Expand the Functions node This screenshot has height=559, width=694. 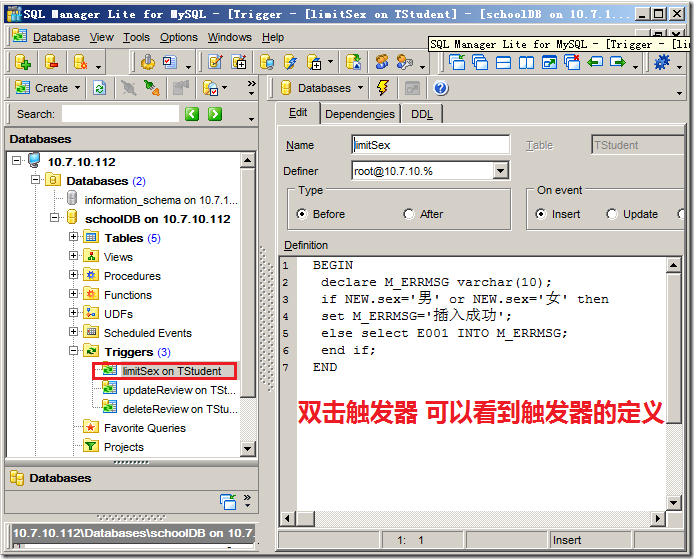73,294
